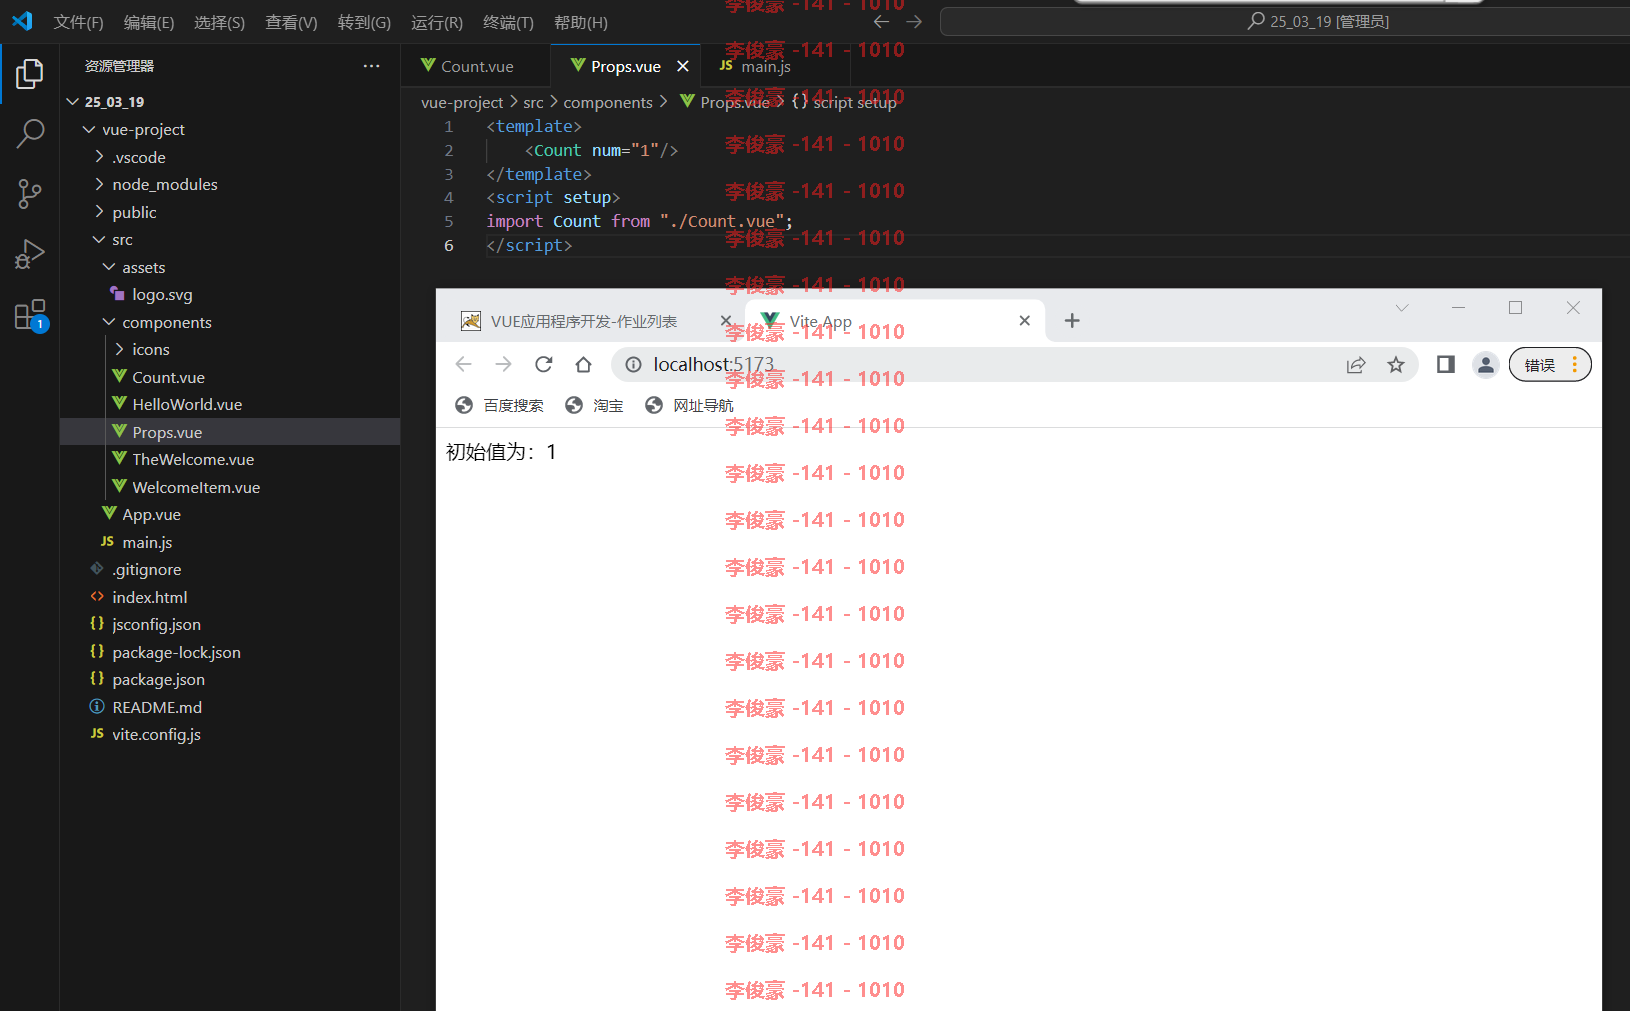Open Count.vue in the file tree
The height and width of the screenshot is (1011, 1630).
click(x=230, y=377)
